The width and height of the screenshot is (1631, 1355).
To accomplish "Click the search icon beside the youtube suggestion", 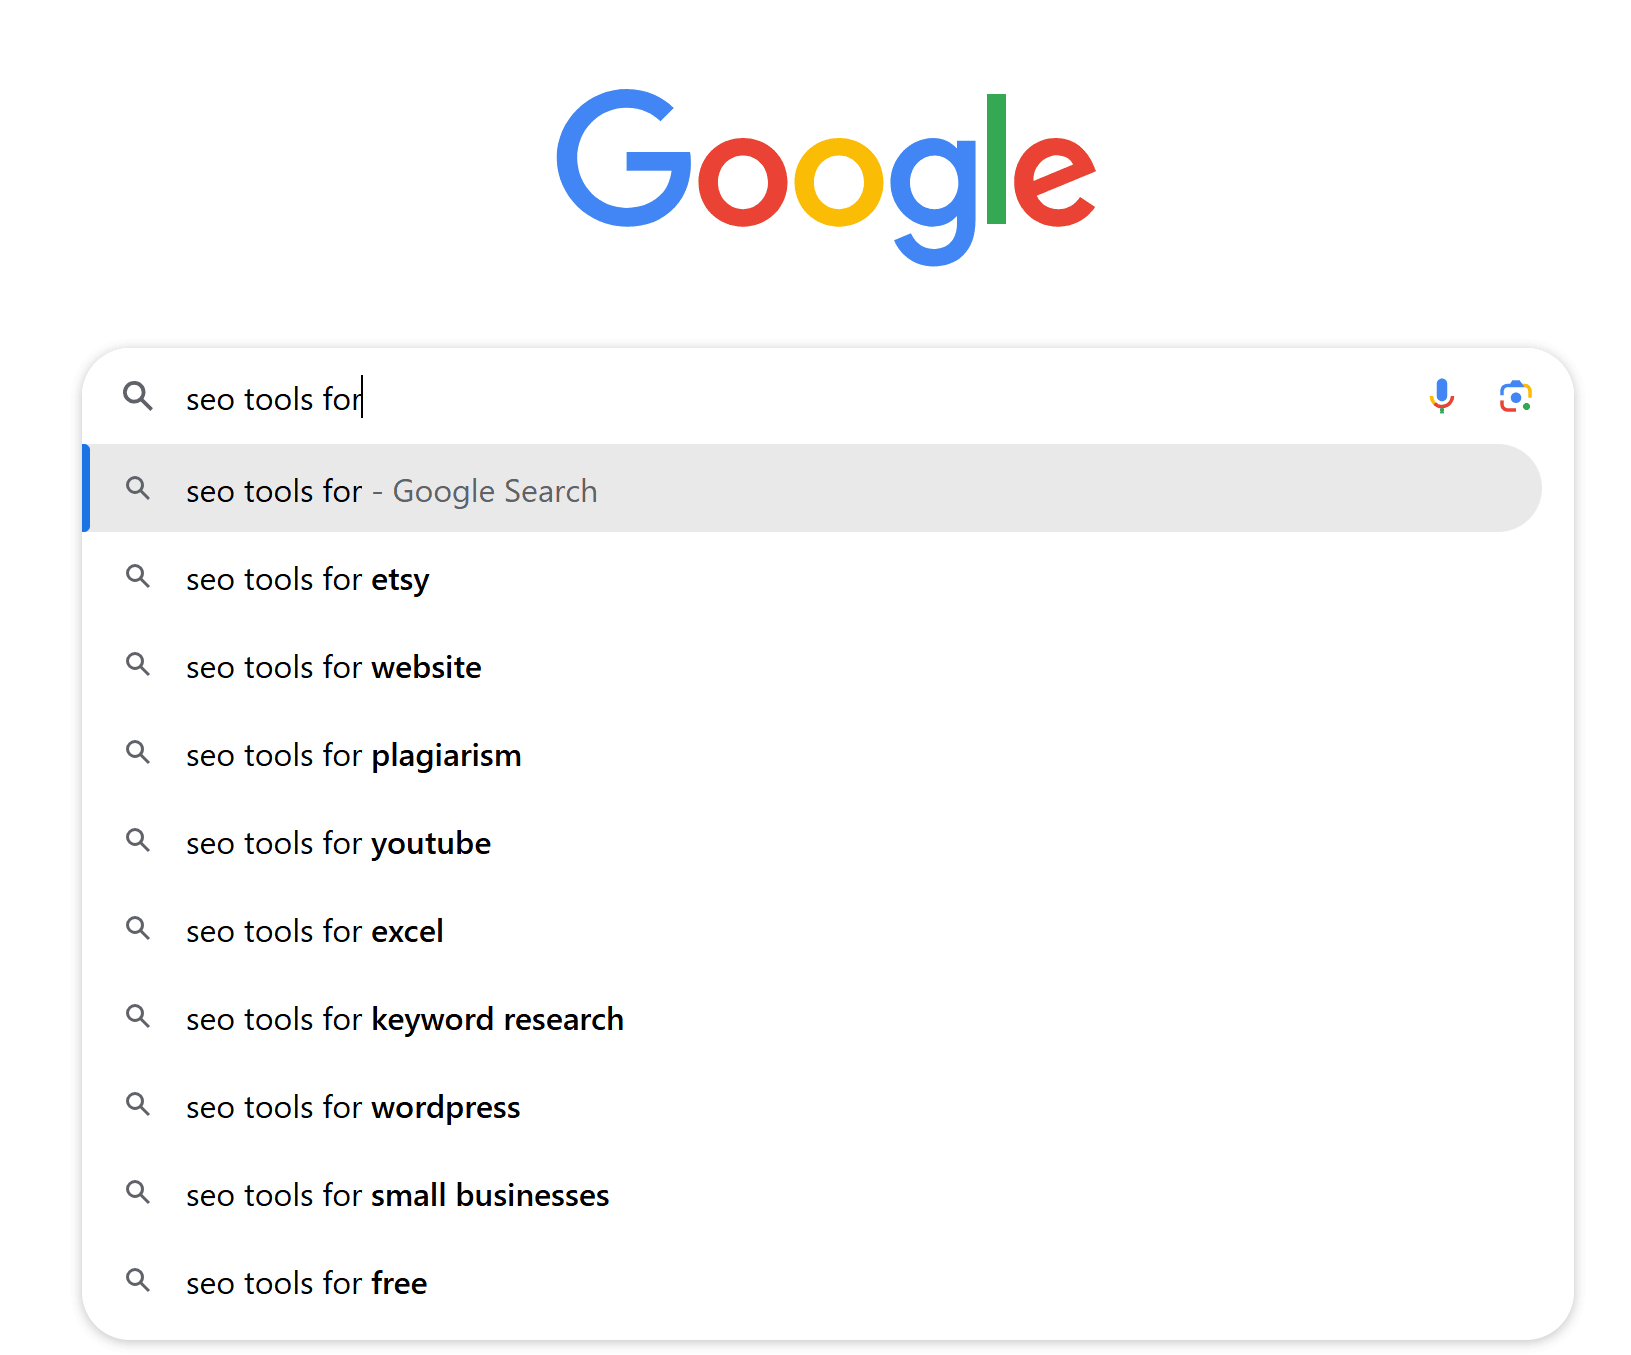I will click(x=138, y=841).
